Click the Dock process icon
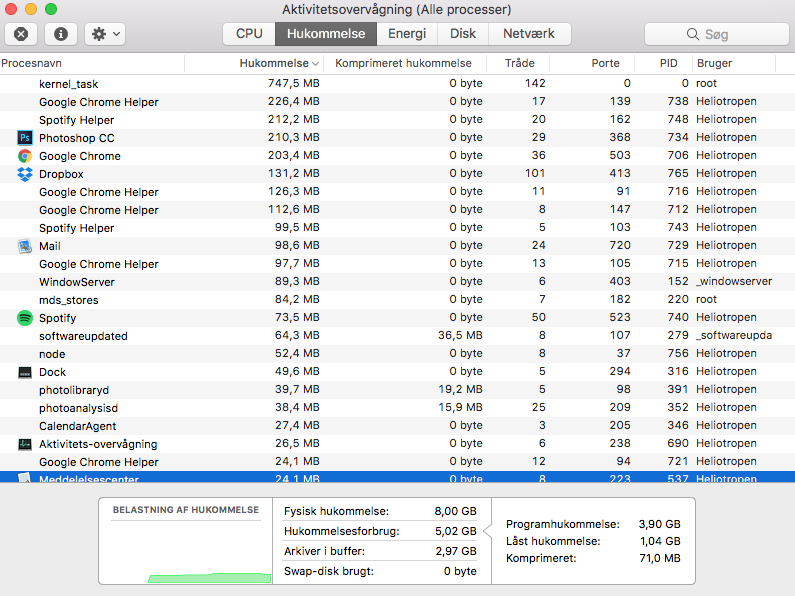795x596 pixels. pyautogui.click(x=24, y=372)
